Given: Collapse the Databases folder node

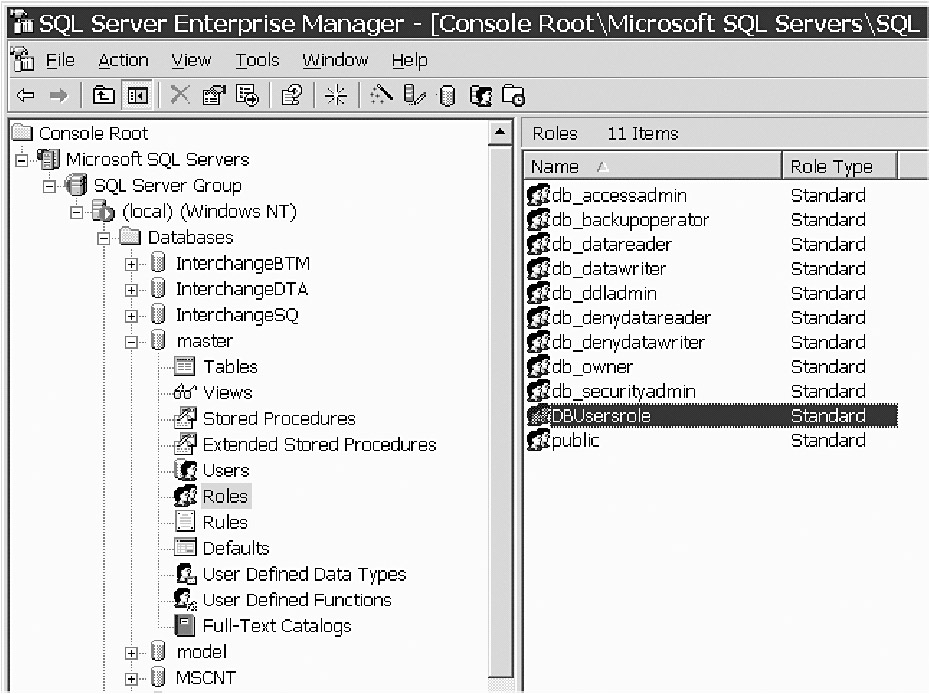Looking at the screenshot, I should (104, 238).
